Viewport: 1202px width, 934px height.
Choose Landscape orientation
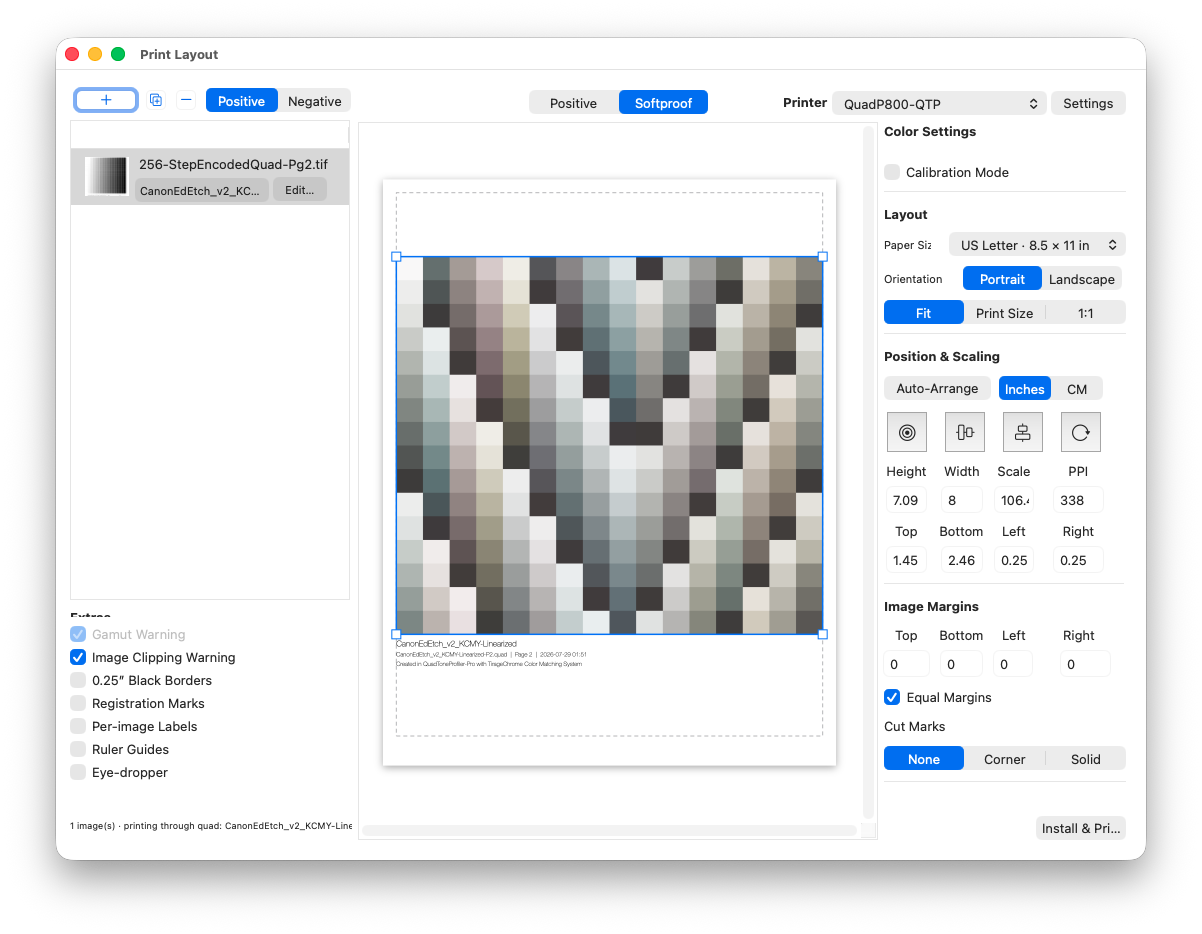(x=1082, y=279)
